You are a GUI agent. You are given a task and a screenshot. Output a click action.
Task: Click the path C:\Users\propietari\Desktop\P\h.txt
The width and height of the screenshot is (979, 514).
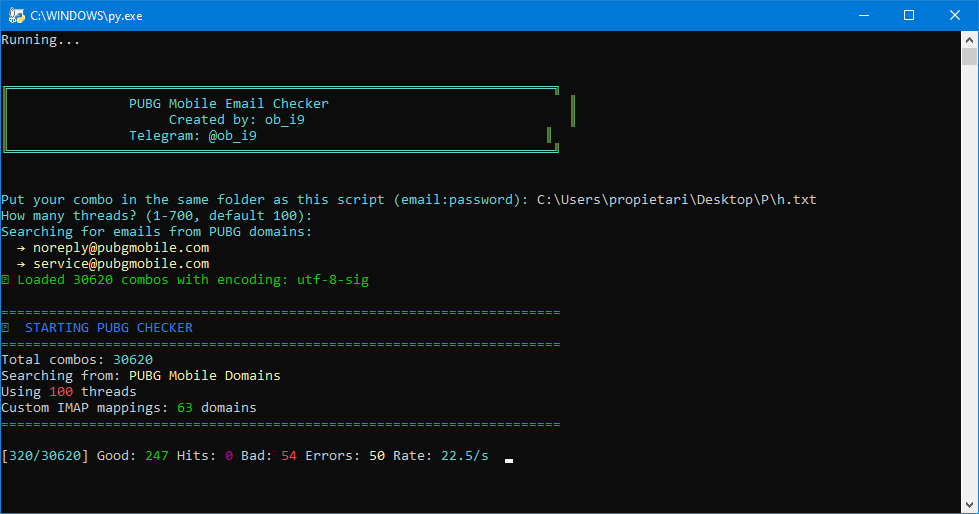pyautogui.click(x=677, y=200)
